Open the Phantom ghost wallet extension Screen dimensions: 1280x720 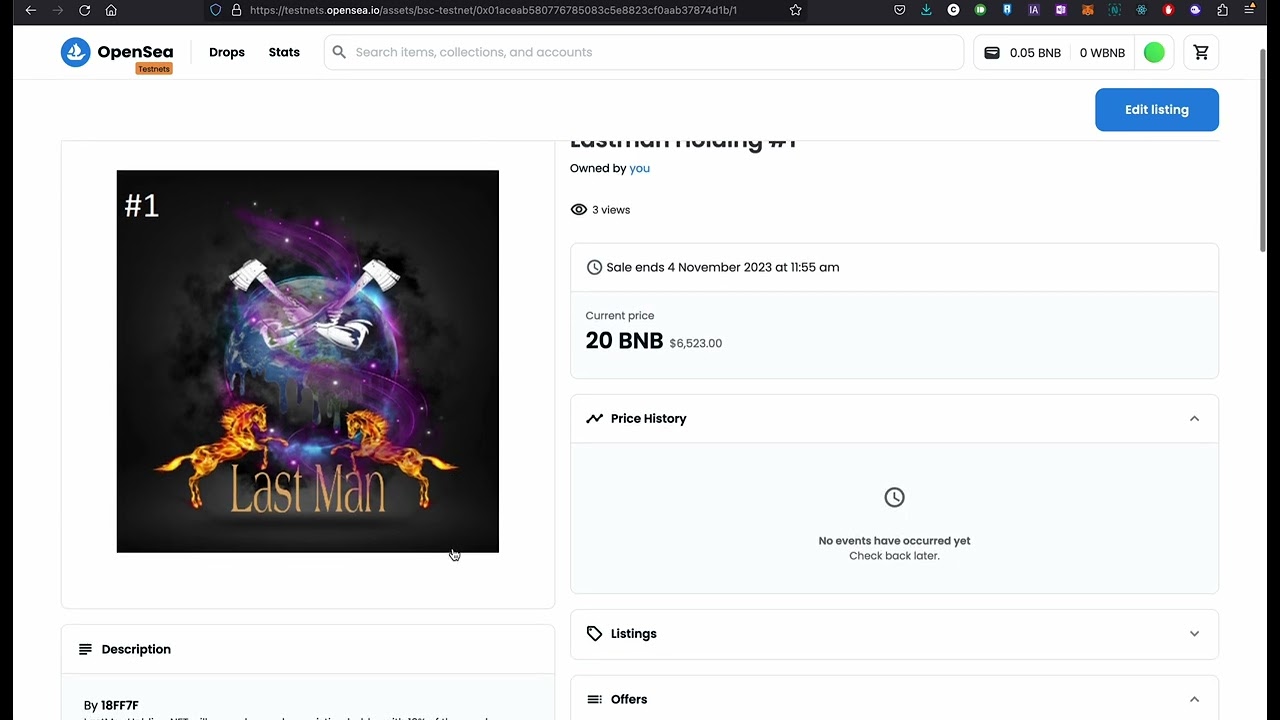tap(1195, 10)
